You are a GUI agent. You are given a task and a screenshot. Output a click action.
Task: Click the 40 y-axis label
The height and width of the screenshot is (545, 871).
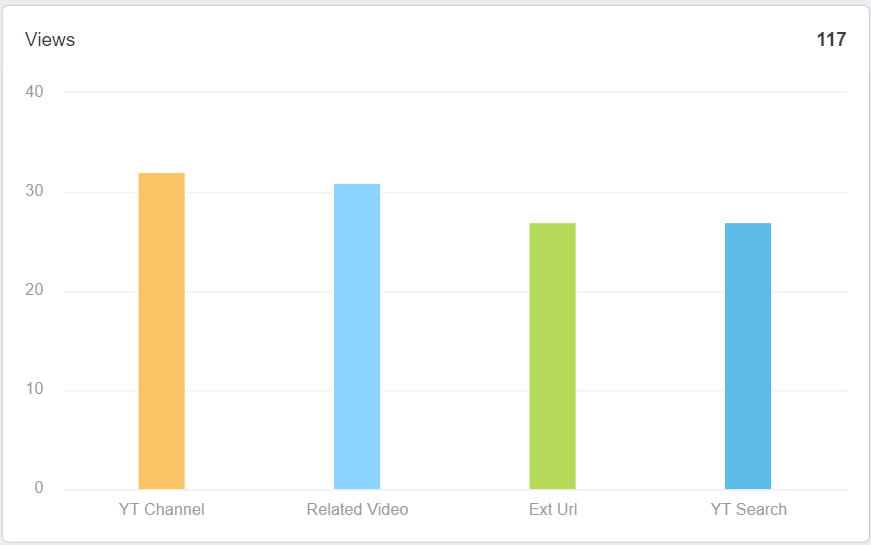click(34, 92)
